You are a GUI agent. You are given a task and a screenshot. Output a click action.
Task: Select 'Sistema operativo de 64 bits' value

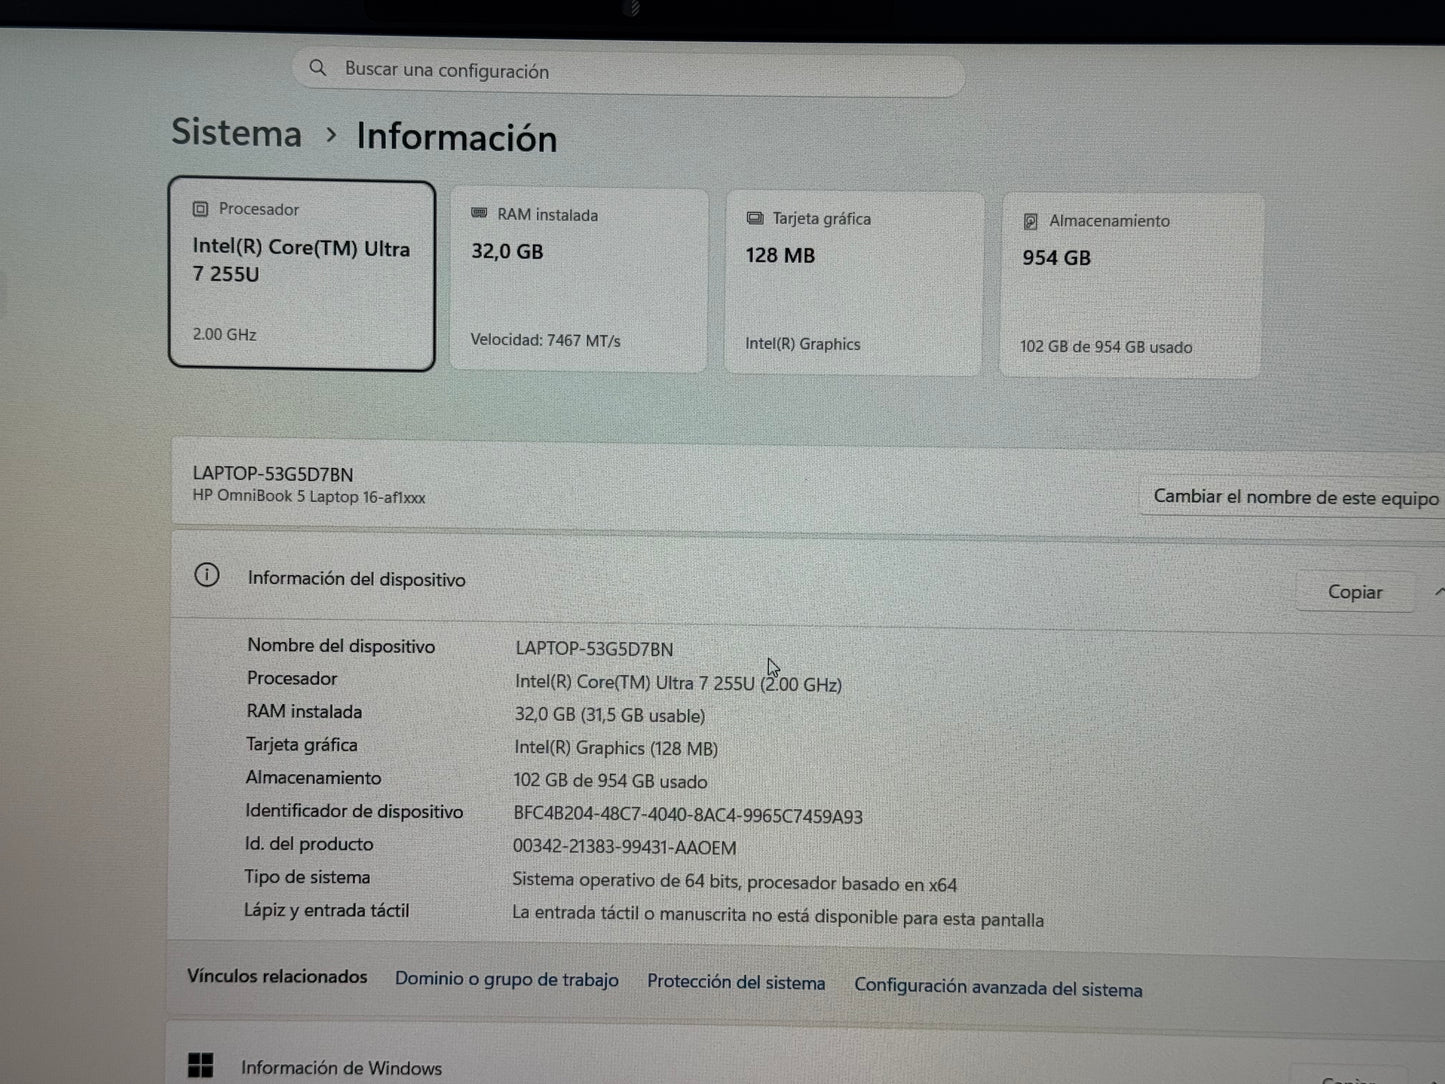pos(735,882)
